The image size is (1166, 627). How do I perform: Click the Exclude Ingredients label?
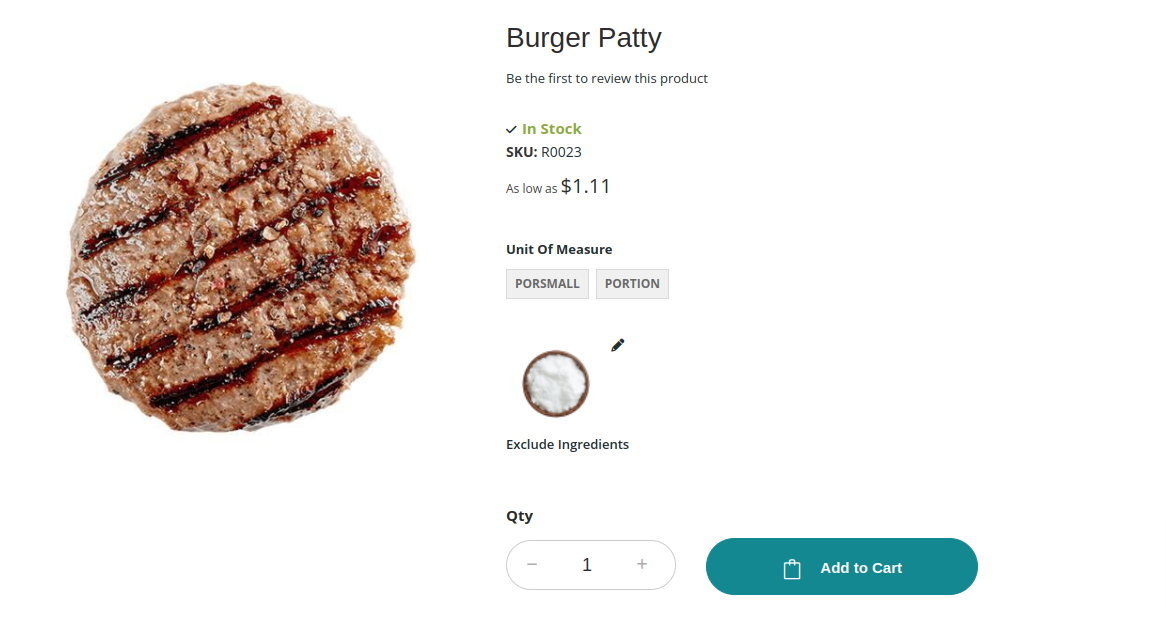tap(567, 445)
